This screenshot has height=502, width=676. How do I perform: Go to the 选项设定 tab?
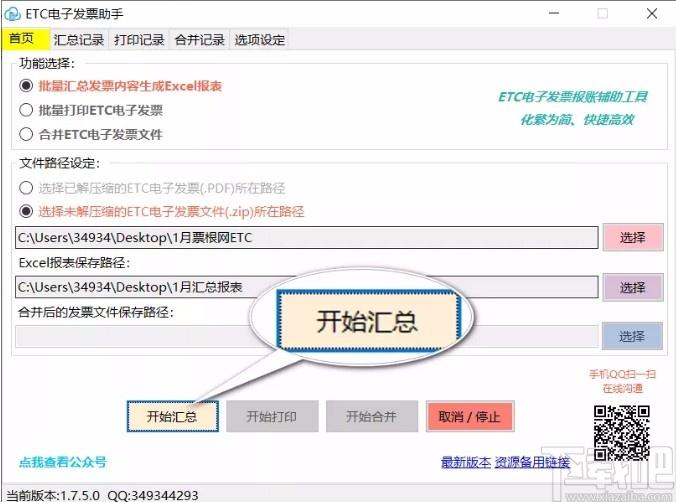coord(260,40)
